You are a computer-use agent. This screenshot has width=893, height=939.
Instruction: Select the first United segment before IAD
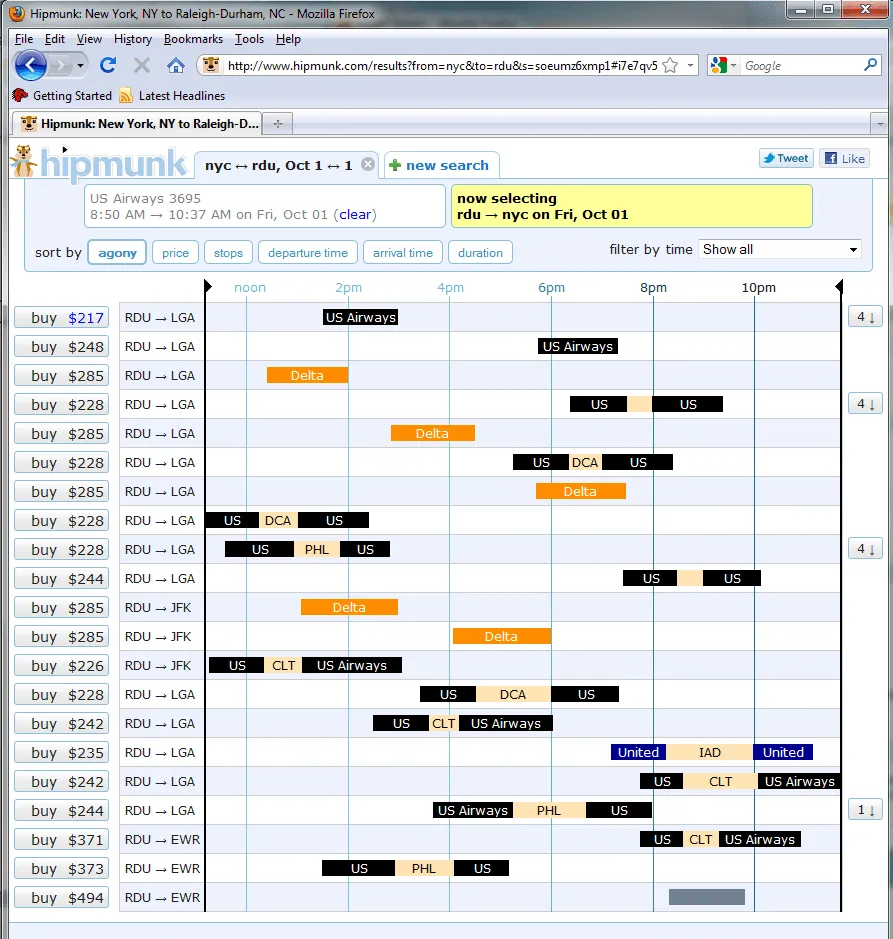[638, 752]
